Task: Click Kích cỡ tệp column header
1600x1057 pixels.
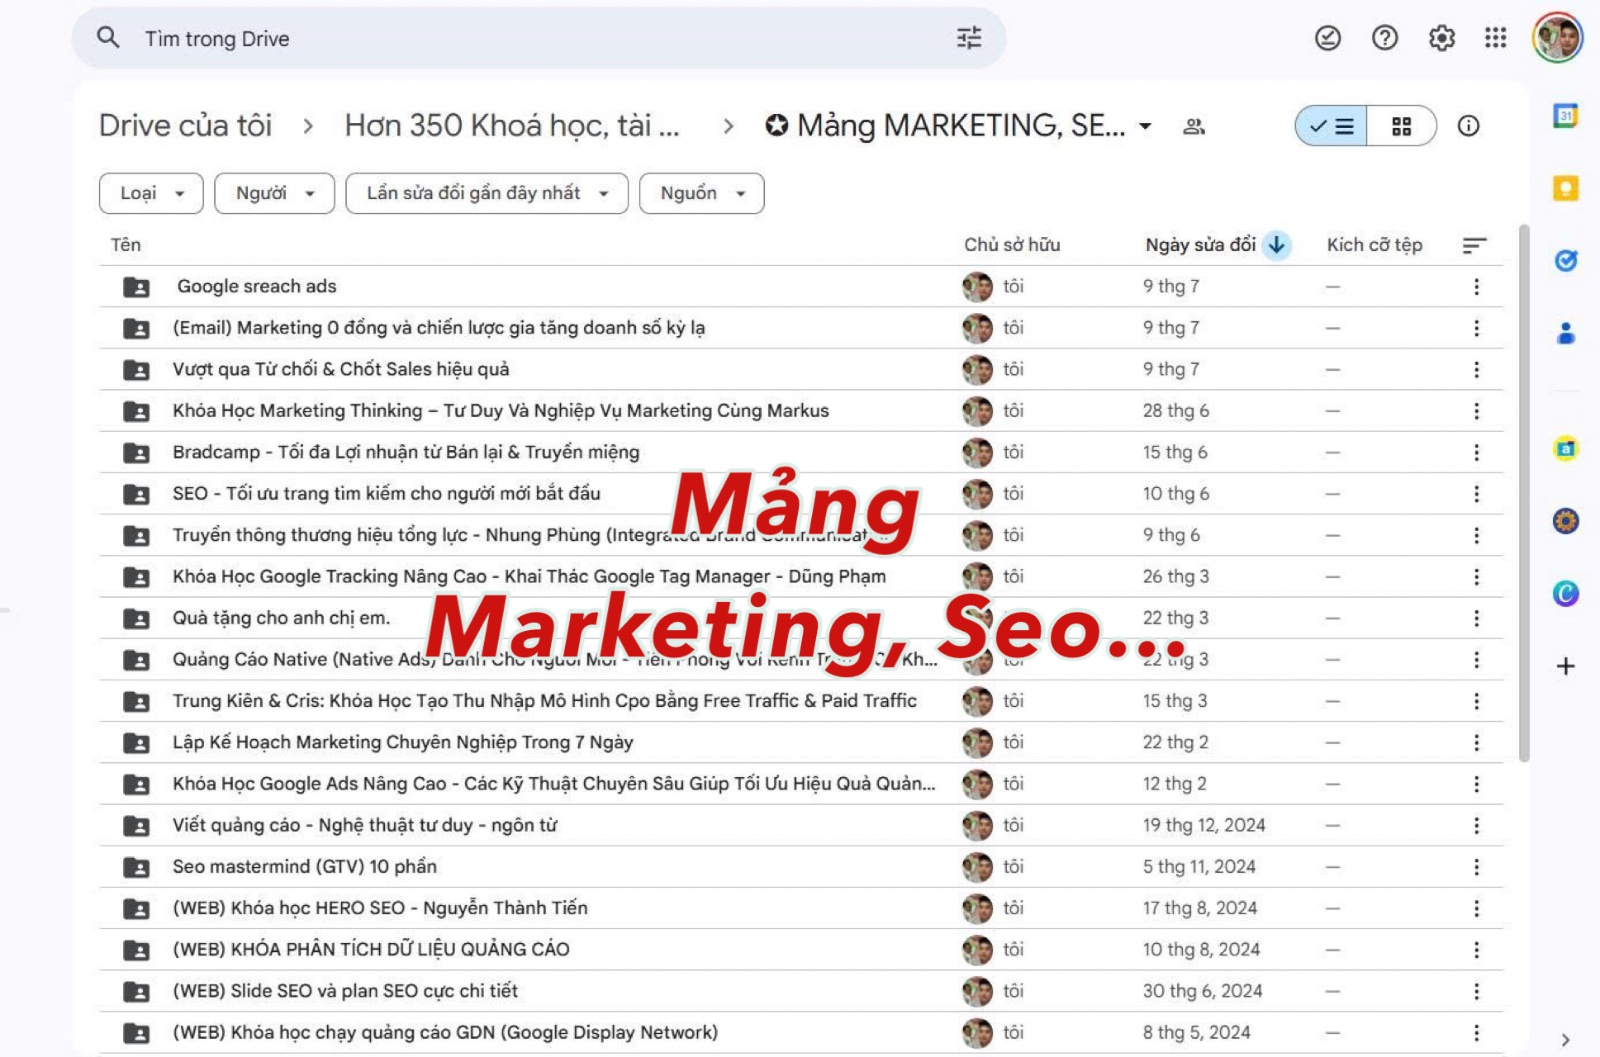Action: 1374,245
